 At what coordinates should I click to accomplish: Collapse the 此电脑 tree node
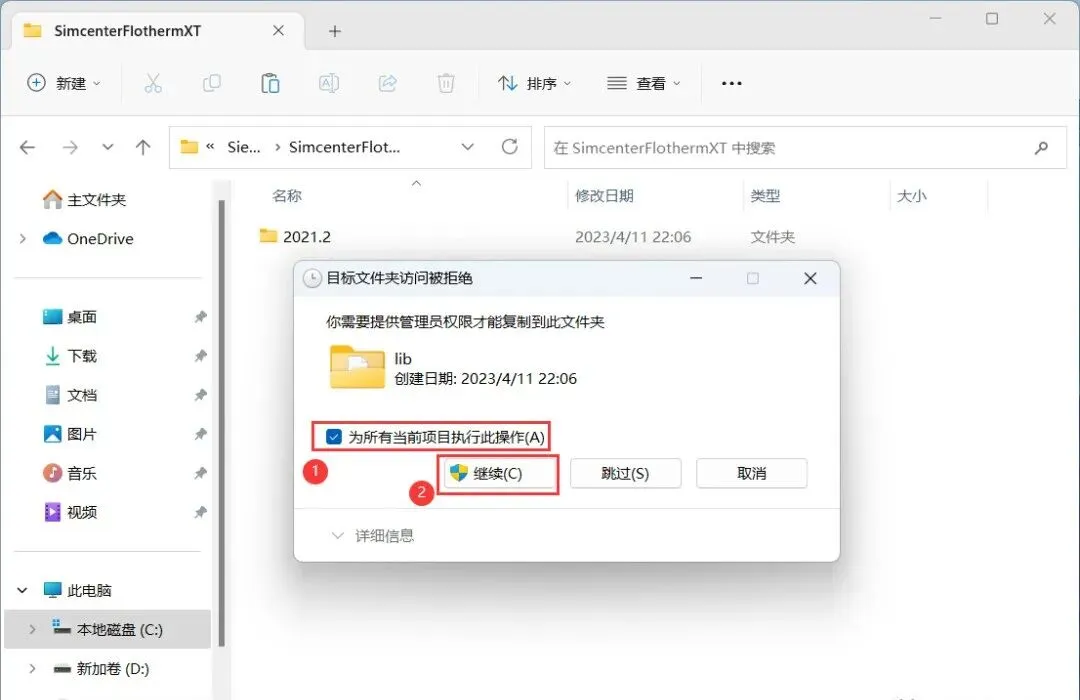tap(22, 590)
